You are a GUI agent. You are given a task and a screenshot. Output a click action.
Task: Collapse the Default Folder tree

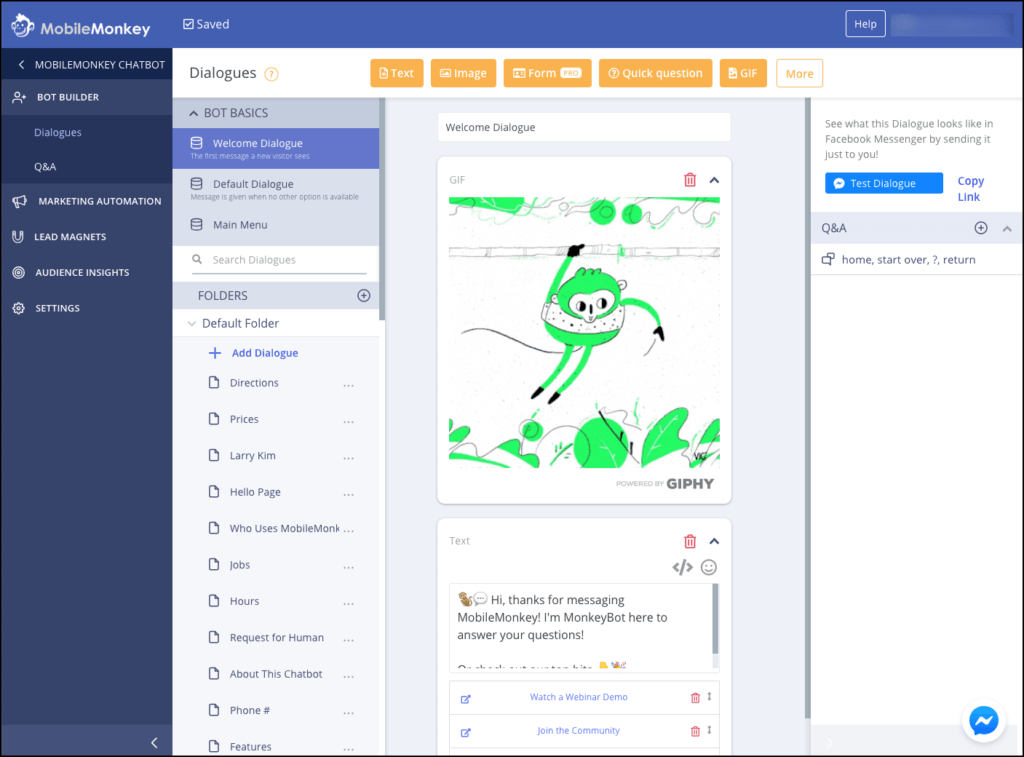[x=192, y=324]
